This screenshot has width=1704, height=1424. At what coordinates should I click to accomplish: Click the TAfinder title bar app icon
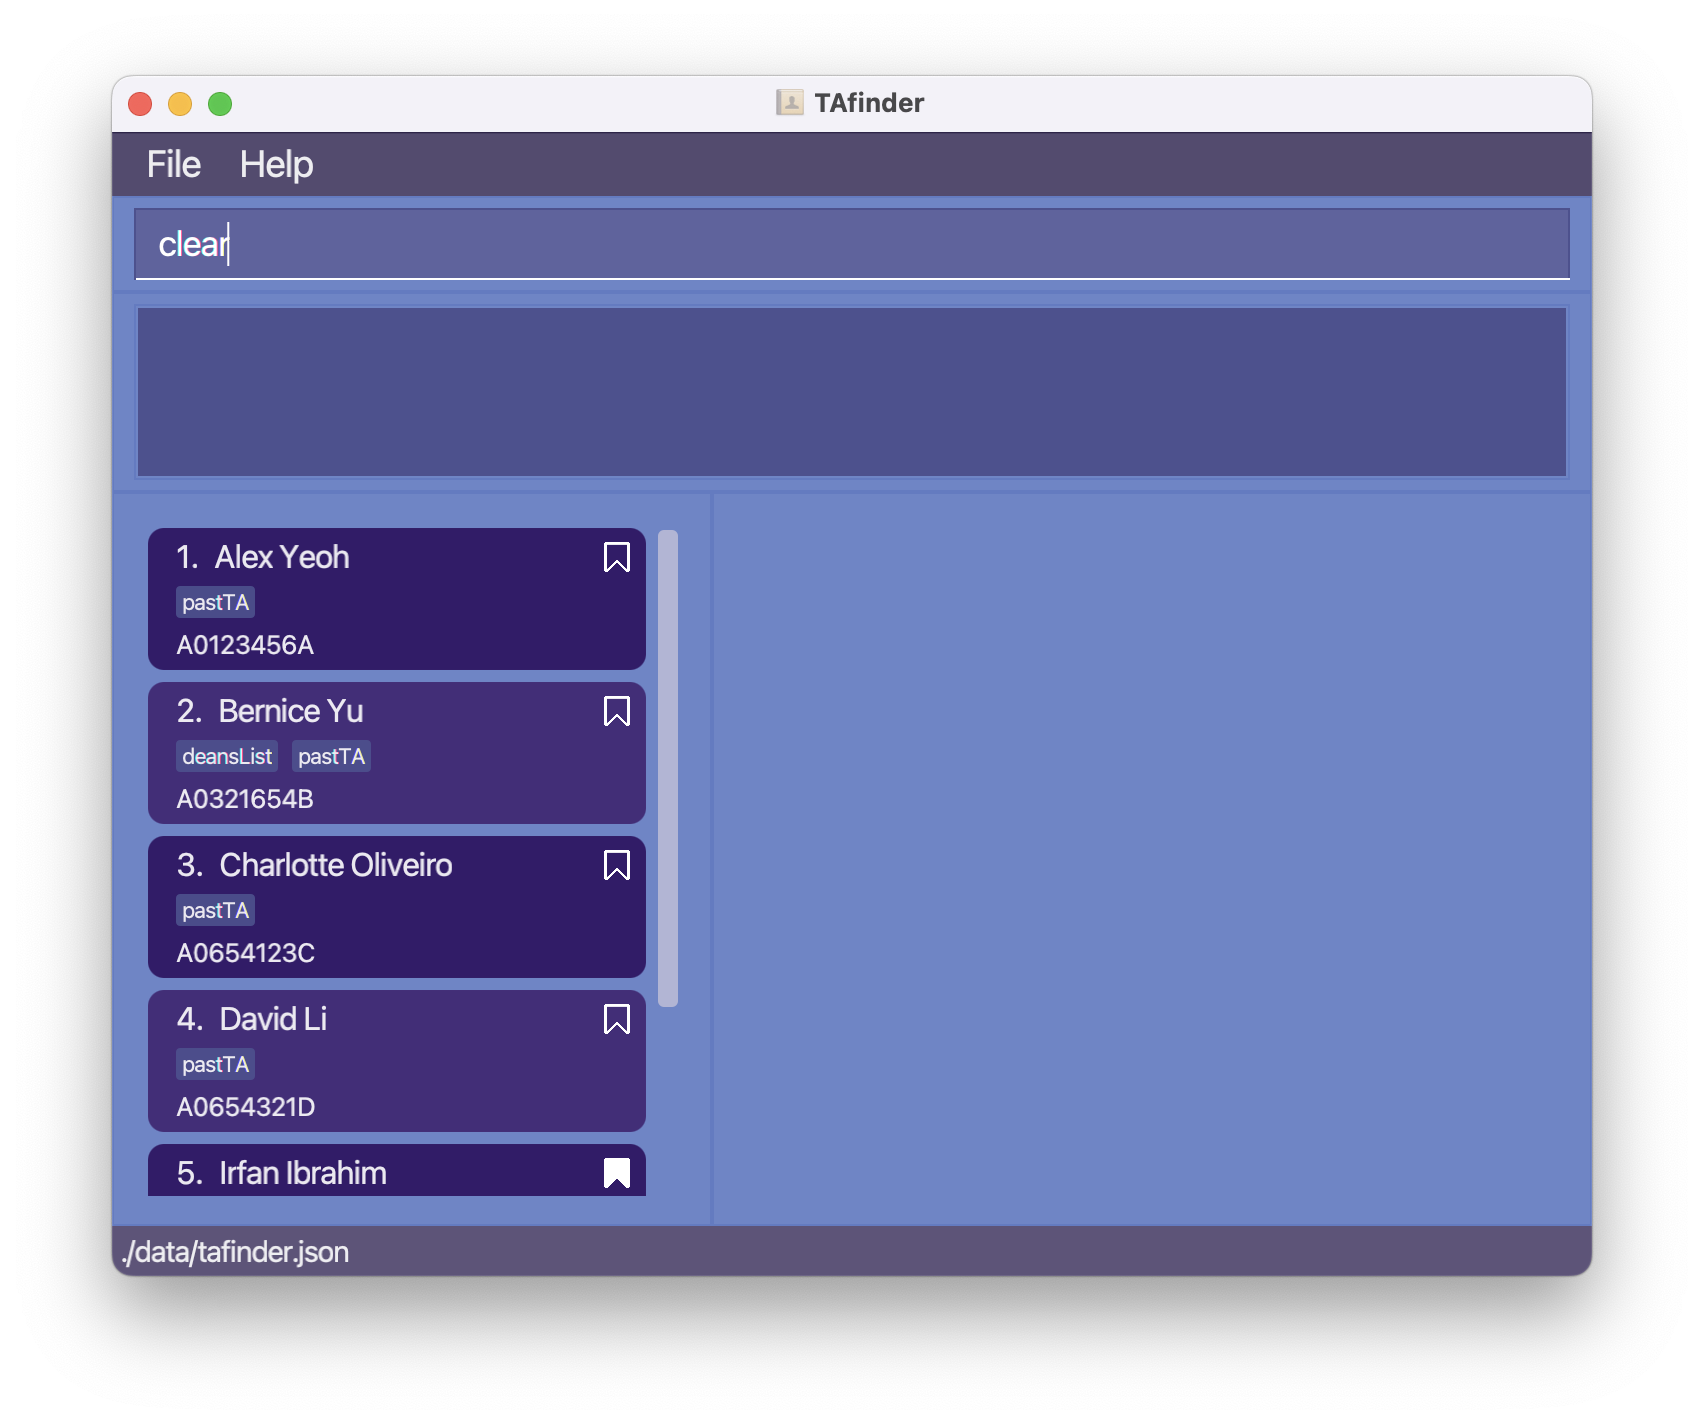(790, 103)
